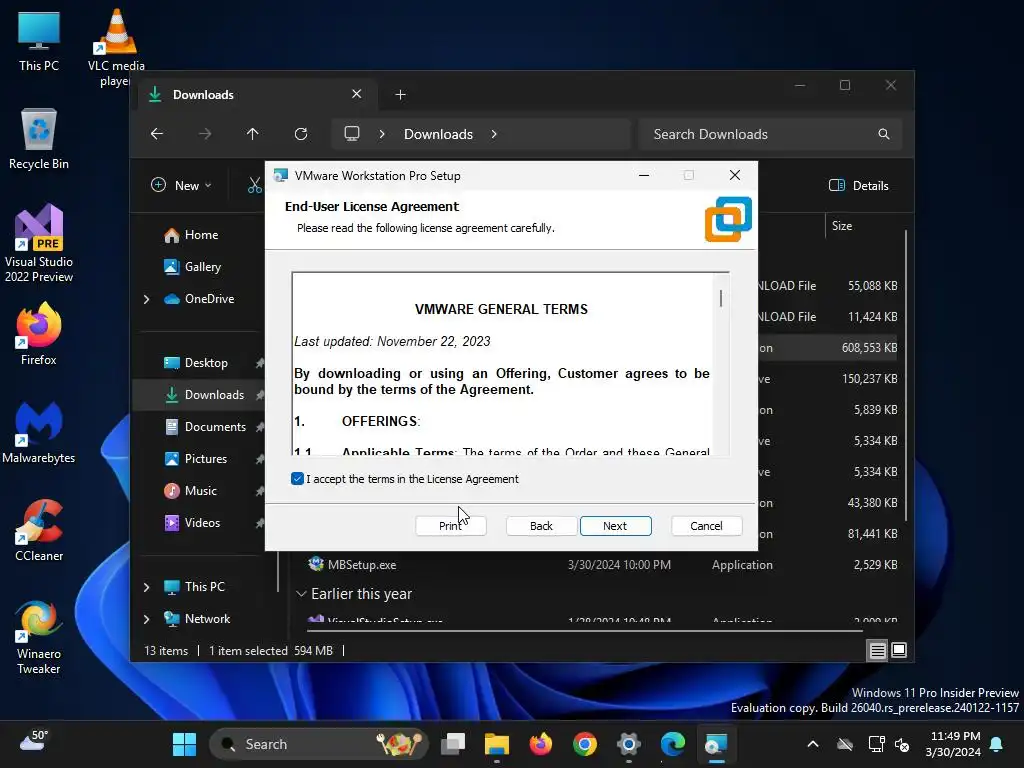This screenshot has height=768, width=1024.
Task: Refresh the Downloads folder view
Action: pos(301,134)
